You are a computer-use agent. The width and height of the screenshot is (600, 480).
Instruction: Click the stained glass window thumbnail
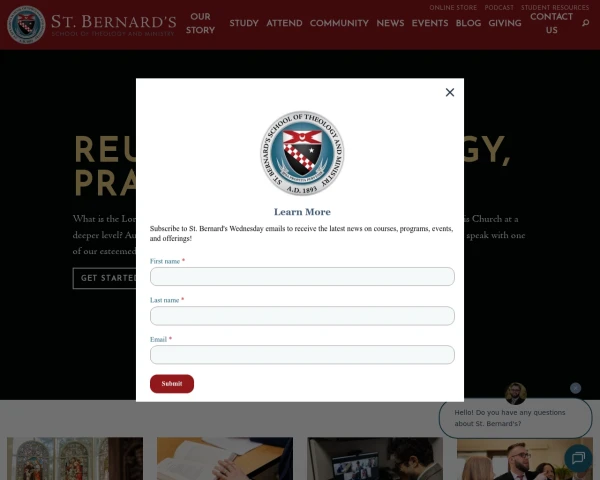tap(75, 459)
